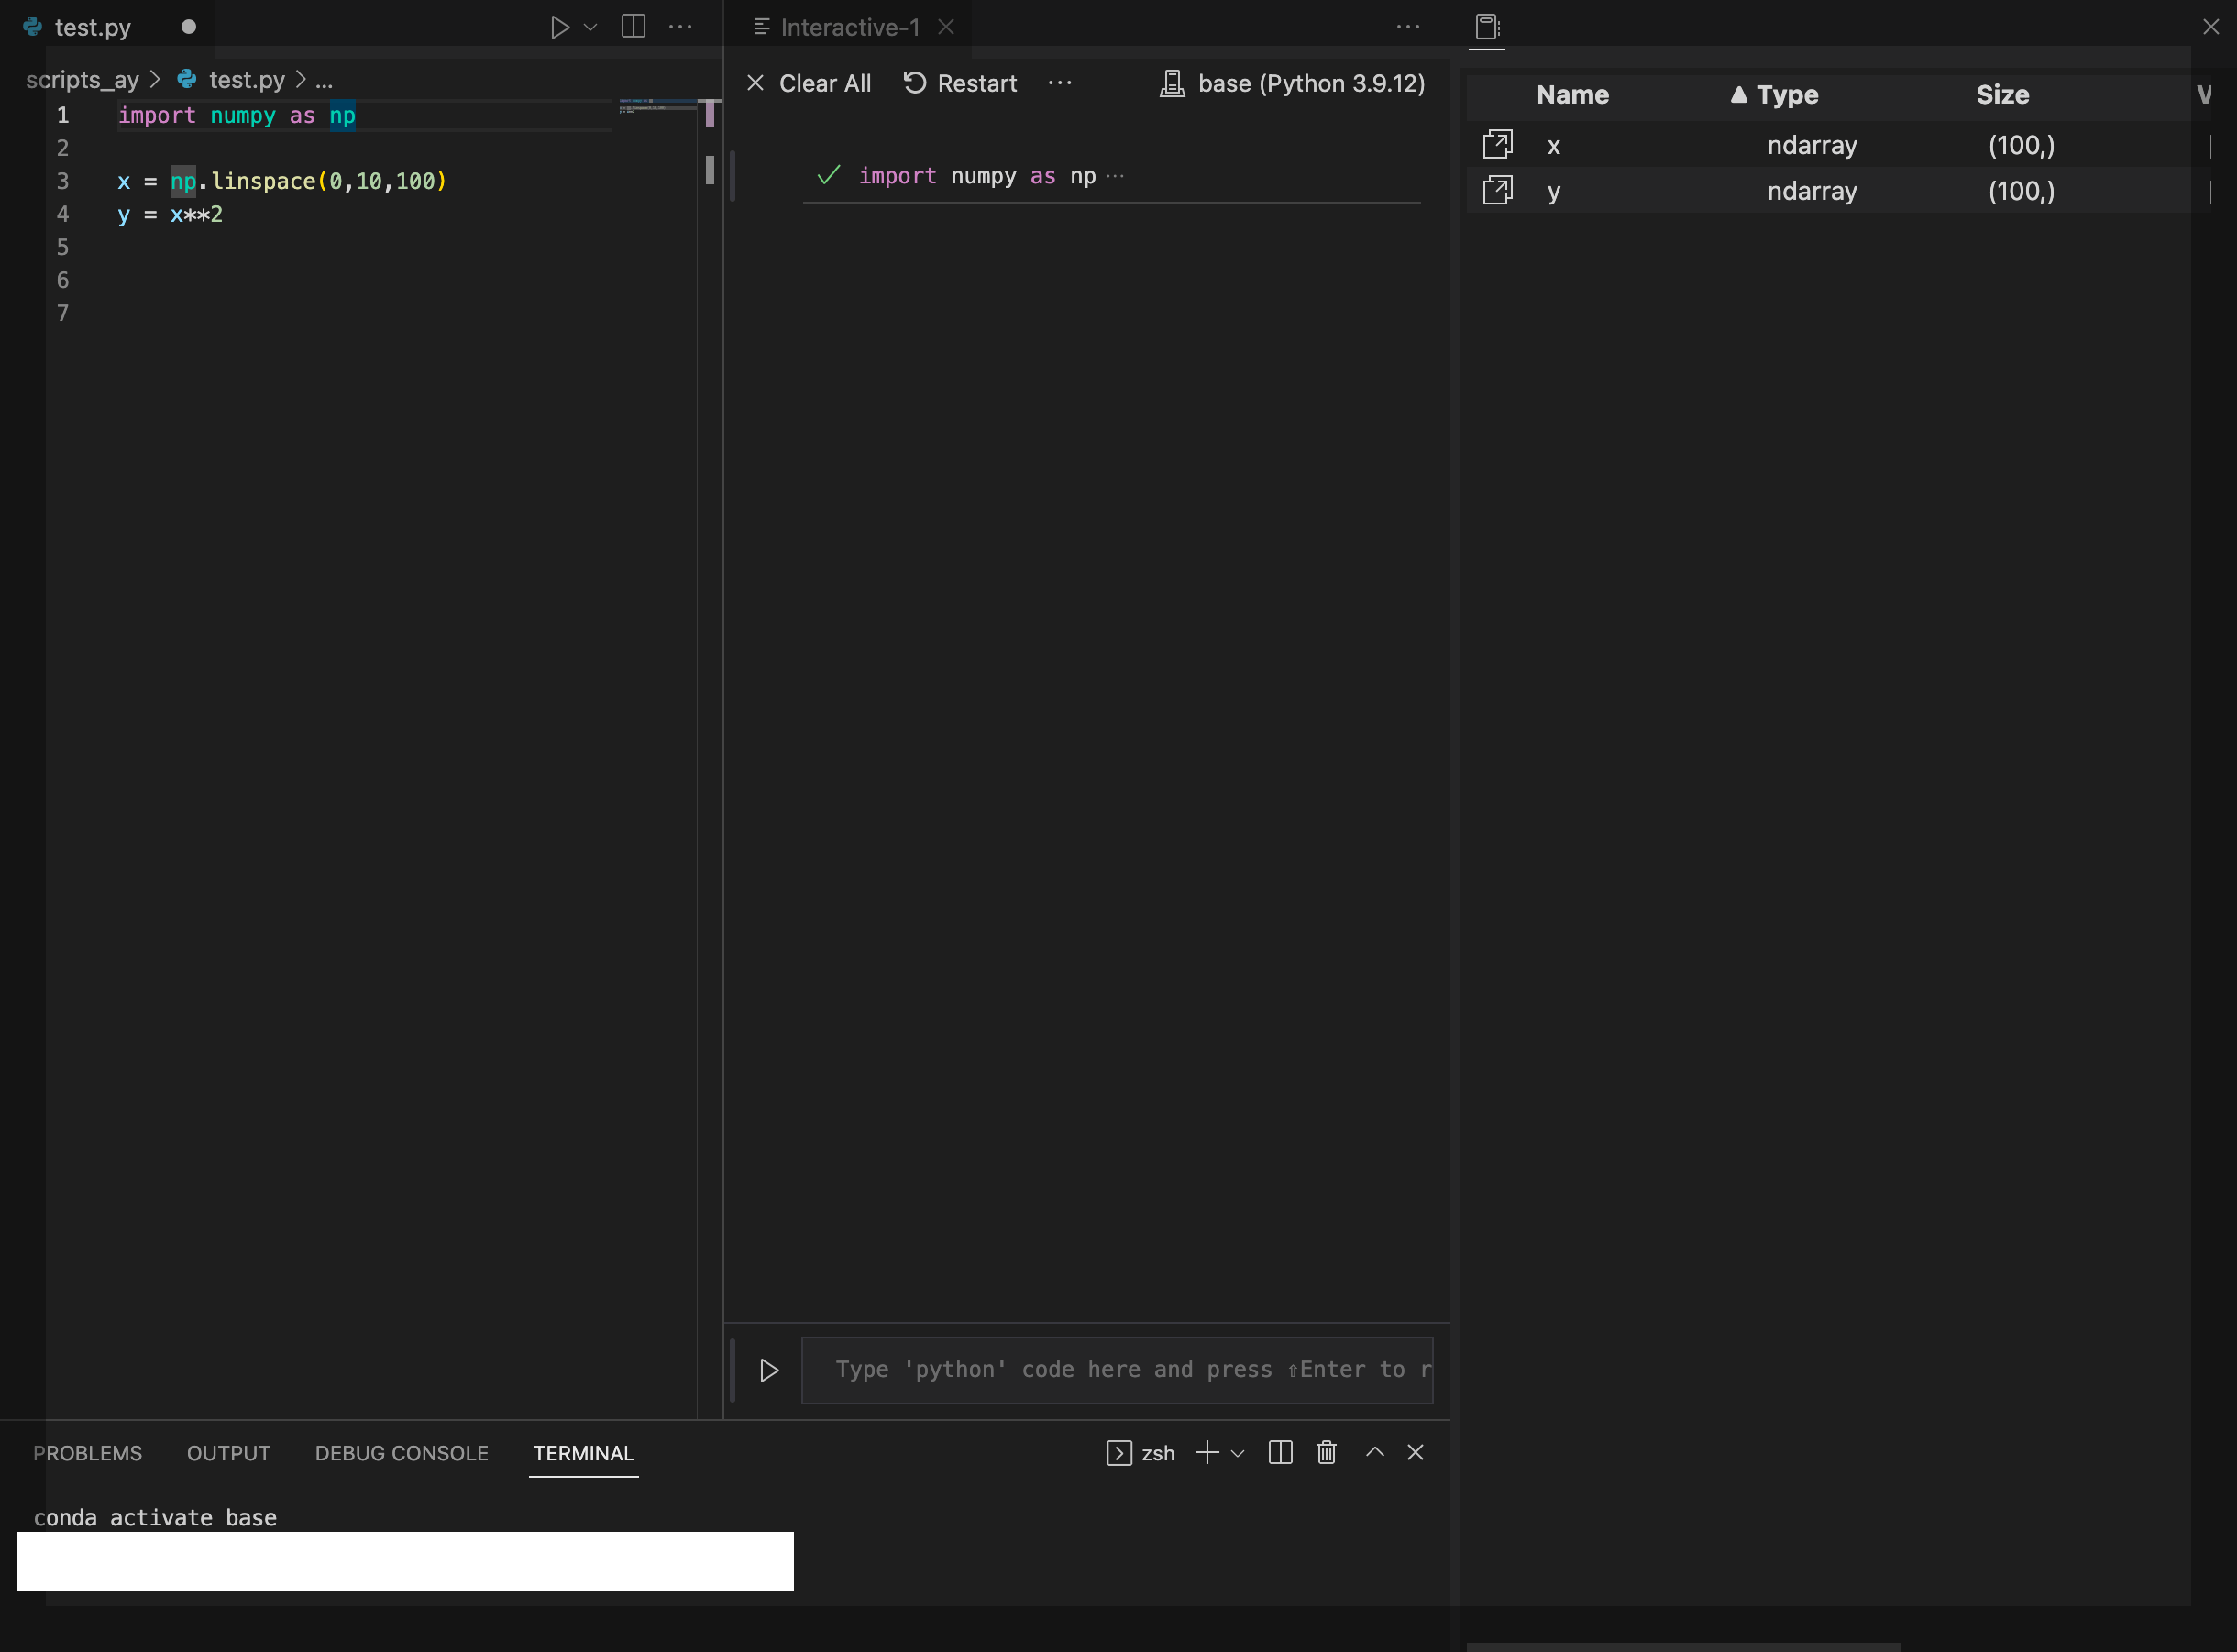
Task: Click the split editor right icon
Action: click(633, 27)
